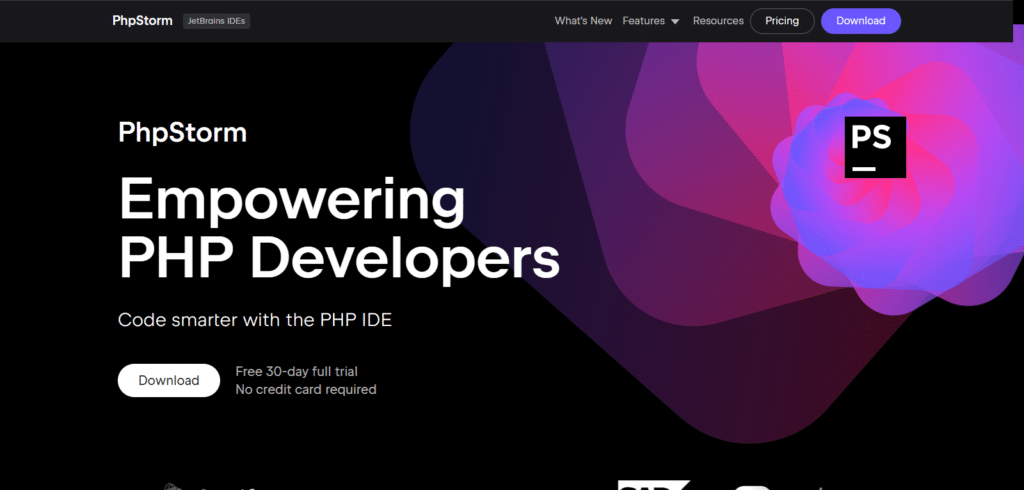Image resolution: width=1024 pixels, height=490 pixels.
Task: Click the 'Empowering PHP Developers' headline
Action: click(x=339, y=230)
